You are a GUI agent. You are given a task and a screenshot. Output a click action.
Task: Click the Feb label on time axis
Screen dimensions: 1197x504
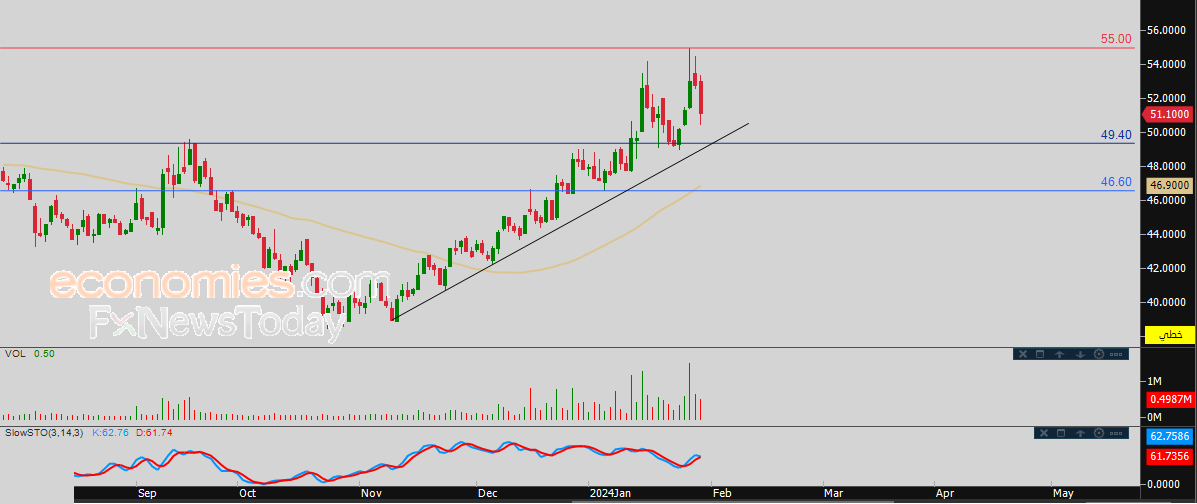point(722,494)
